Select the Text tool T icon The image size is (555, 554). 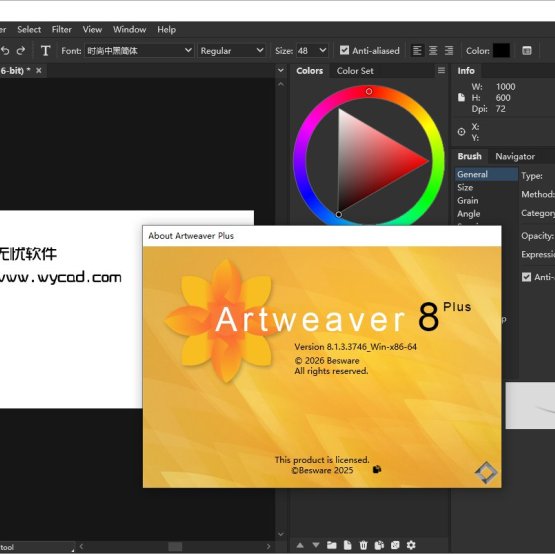(45, 51)
